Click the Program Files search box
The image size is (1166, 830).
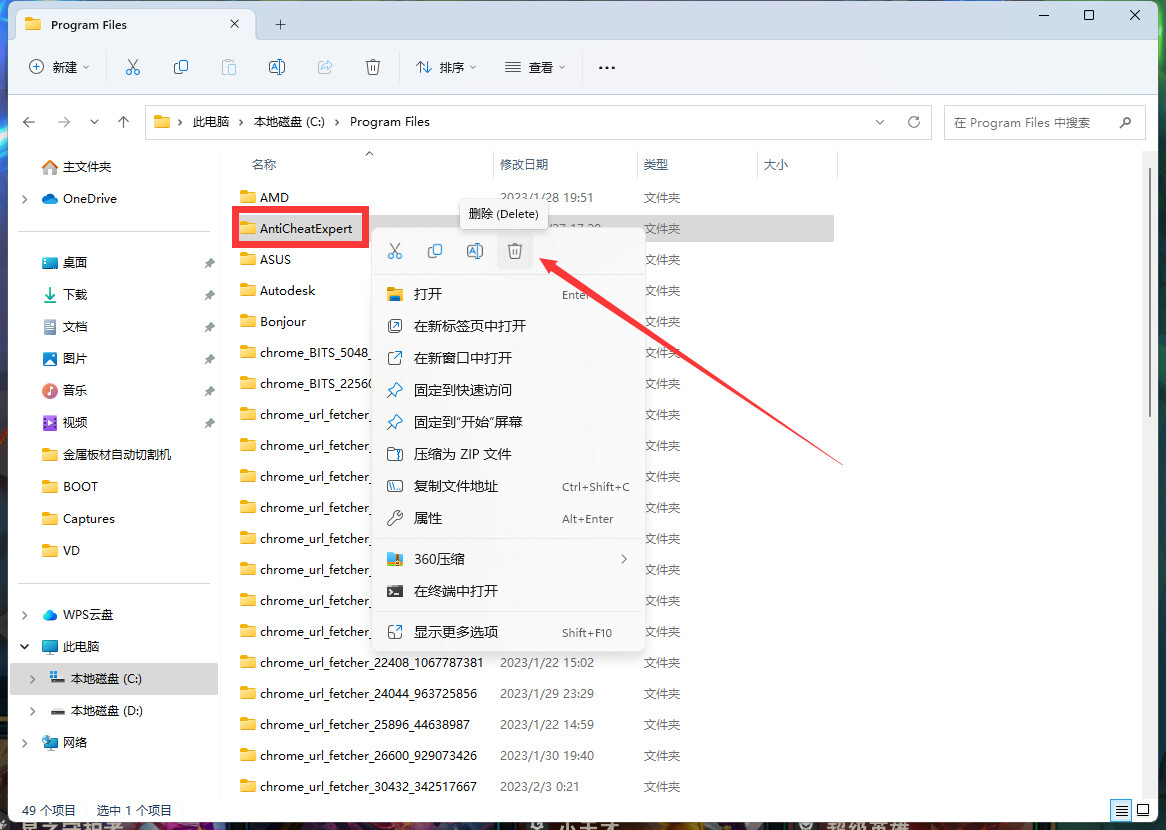pos(1045,123)
